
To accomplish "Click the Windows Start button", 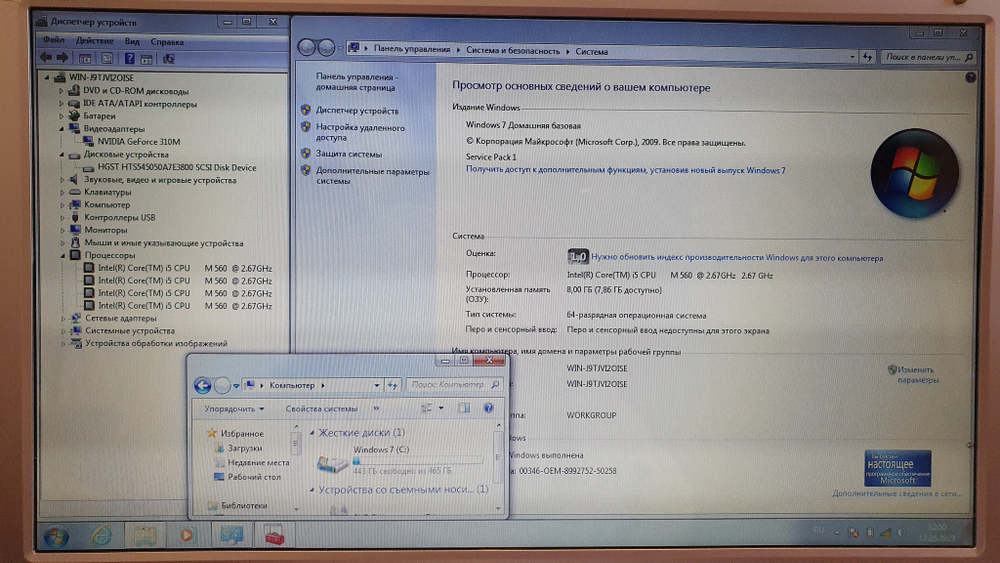I will (x=56, y=537).
